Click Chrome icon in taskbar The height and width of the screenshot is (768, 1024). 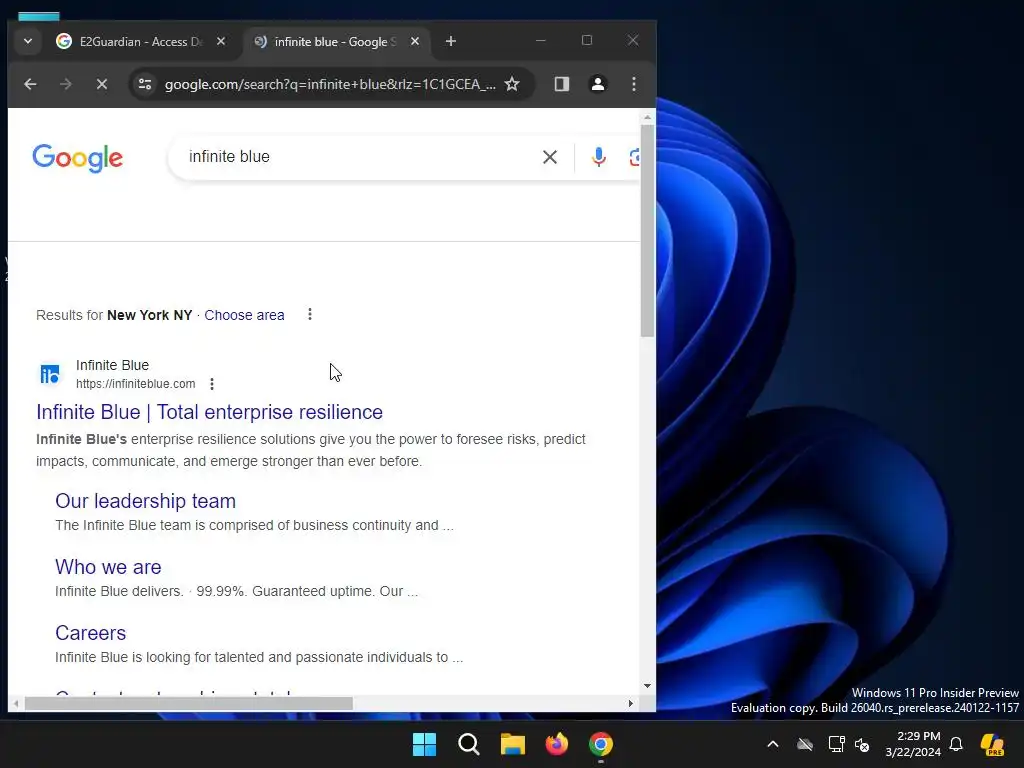tap(601, 744)
